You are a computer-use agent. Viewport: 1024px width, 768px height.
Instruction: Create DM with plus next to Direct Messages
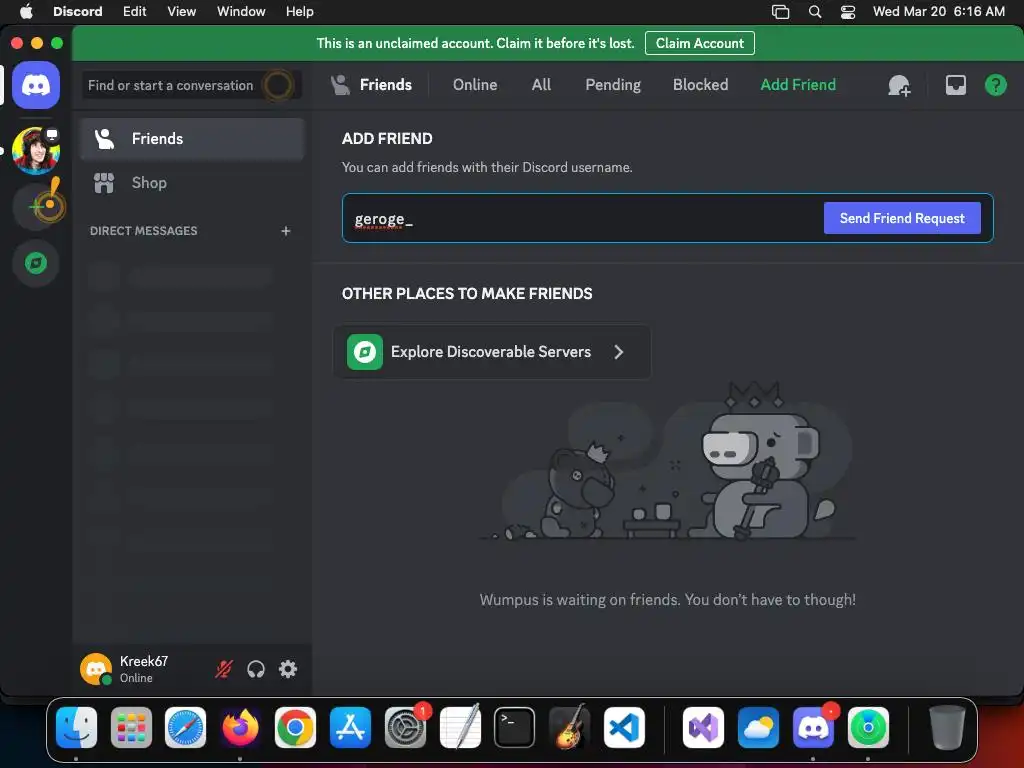point(285,231)
